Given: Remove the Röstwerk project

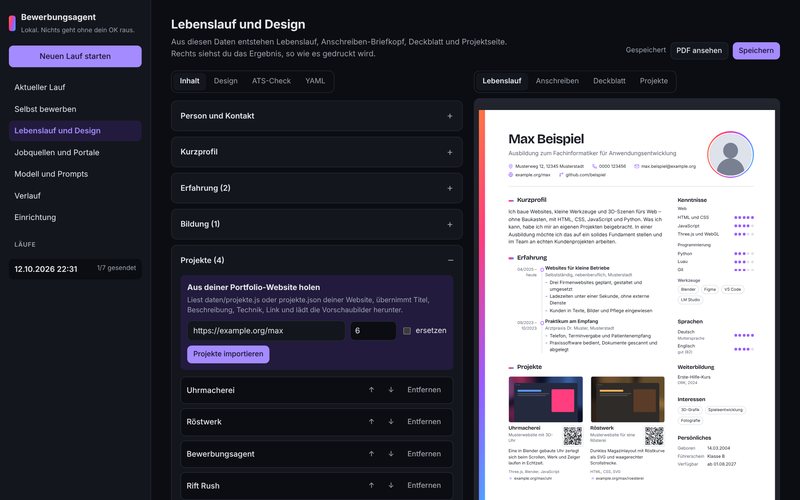Looking at the screenshot, I should click(x=424, y=421).
